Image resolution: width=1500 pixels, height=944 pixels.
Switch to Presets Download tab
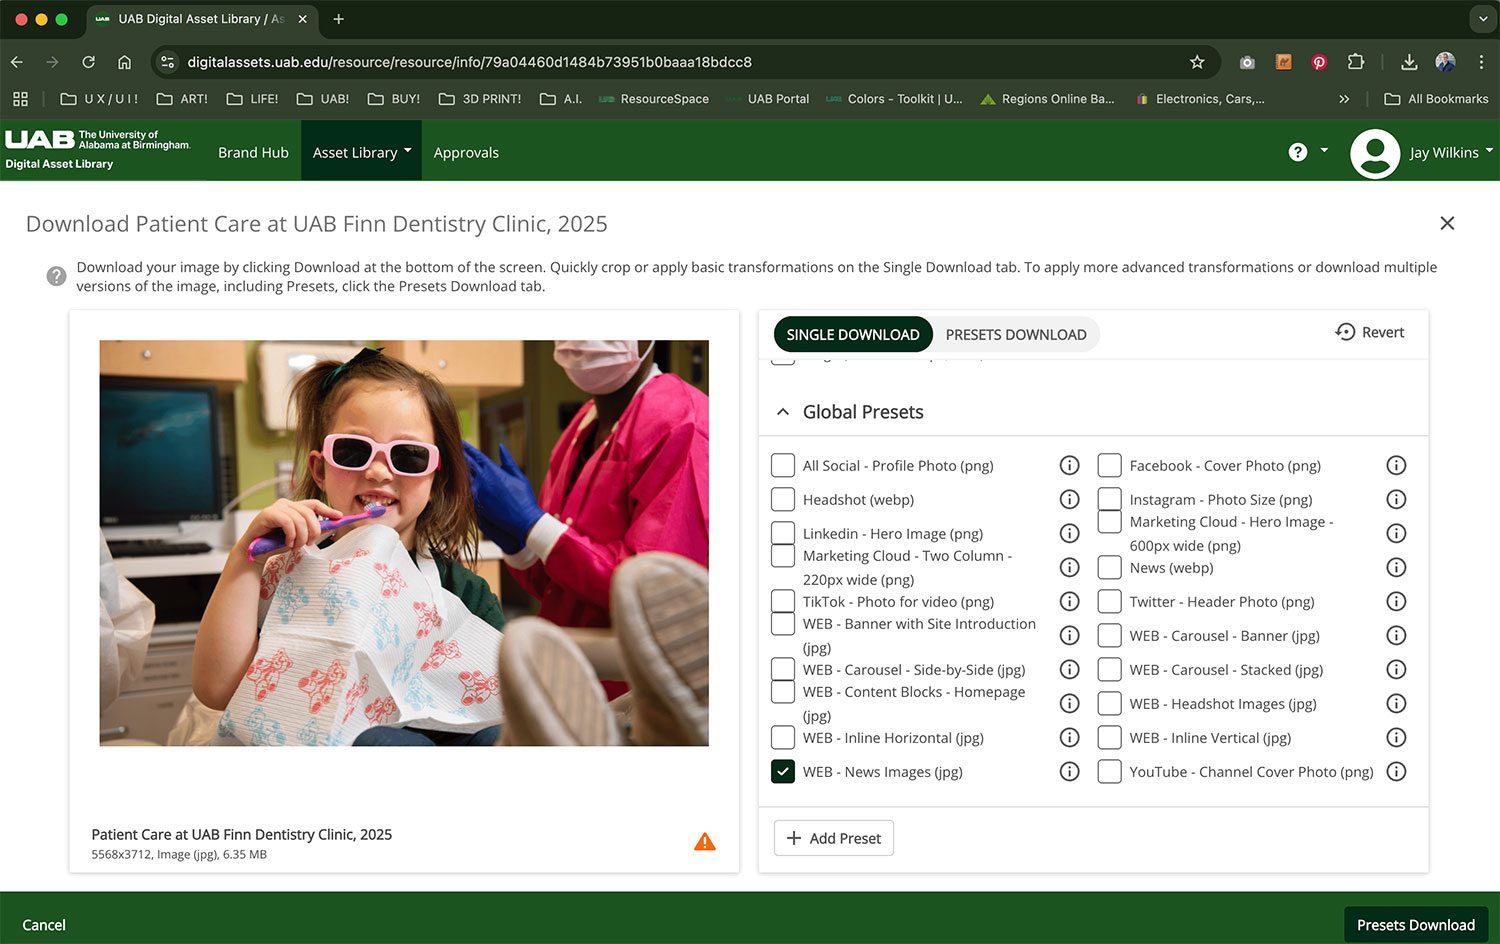pos(1015,334)
